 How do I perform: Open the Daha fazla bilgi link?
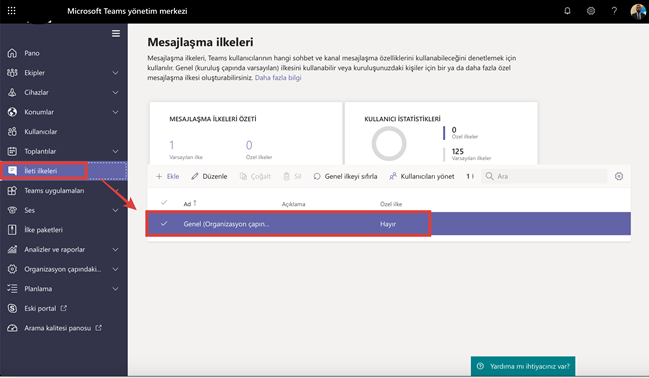click(278, 78)
